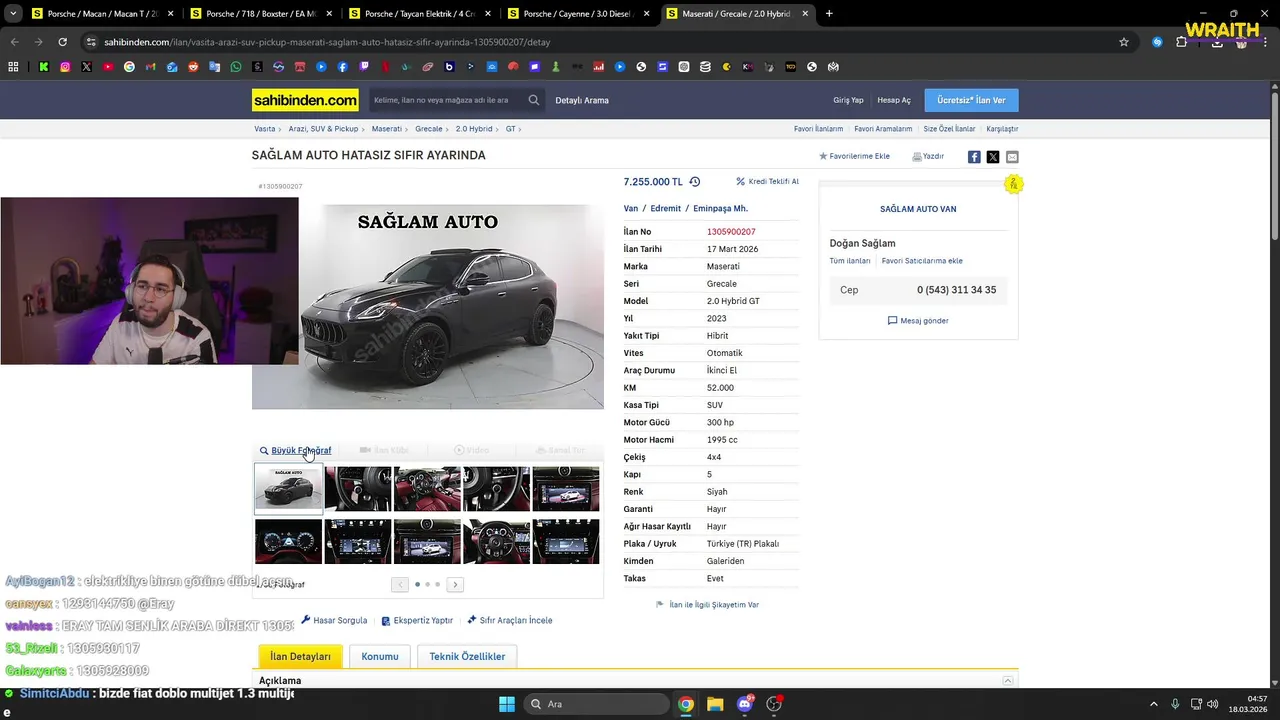Open the Google bookmark icon

pyautogui.click(x=129, y=67)
